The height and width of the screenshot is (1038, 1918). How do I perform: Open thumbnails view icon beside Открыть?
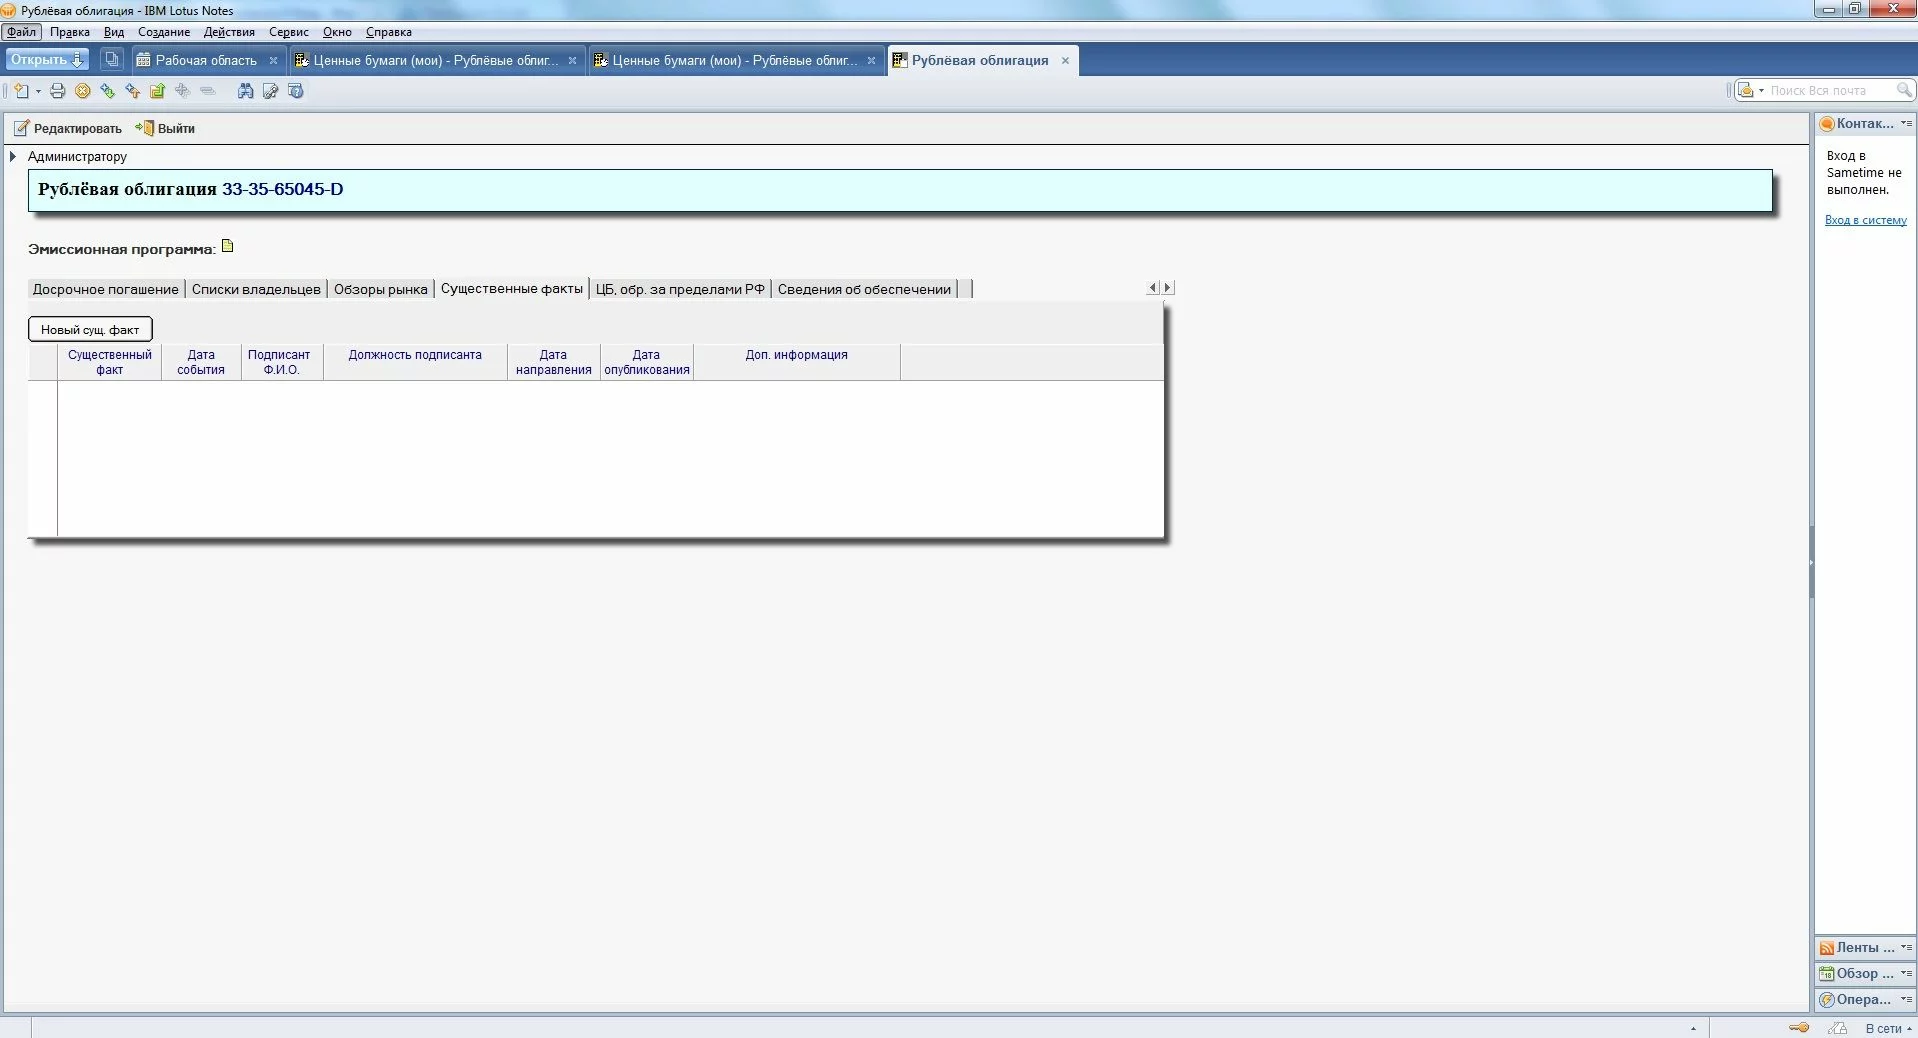pyautogui.click(x=112, y=60)
